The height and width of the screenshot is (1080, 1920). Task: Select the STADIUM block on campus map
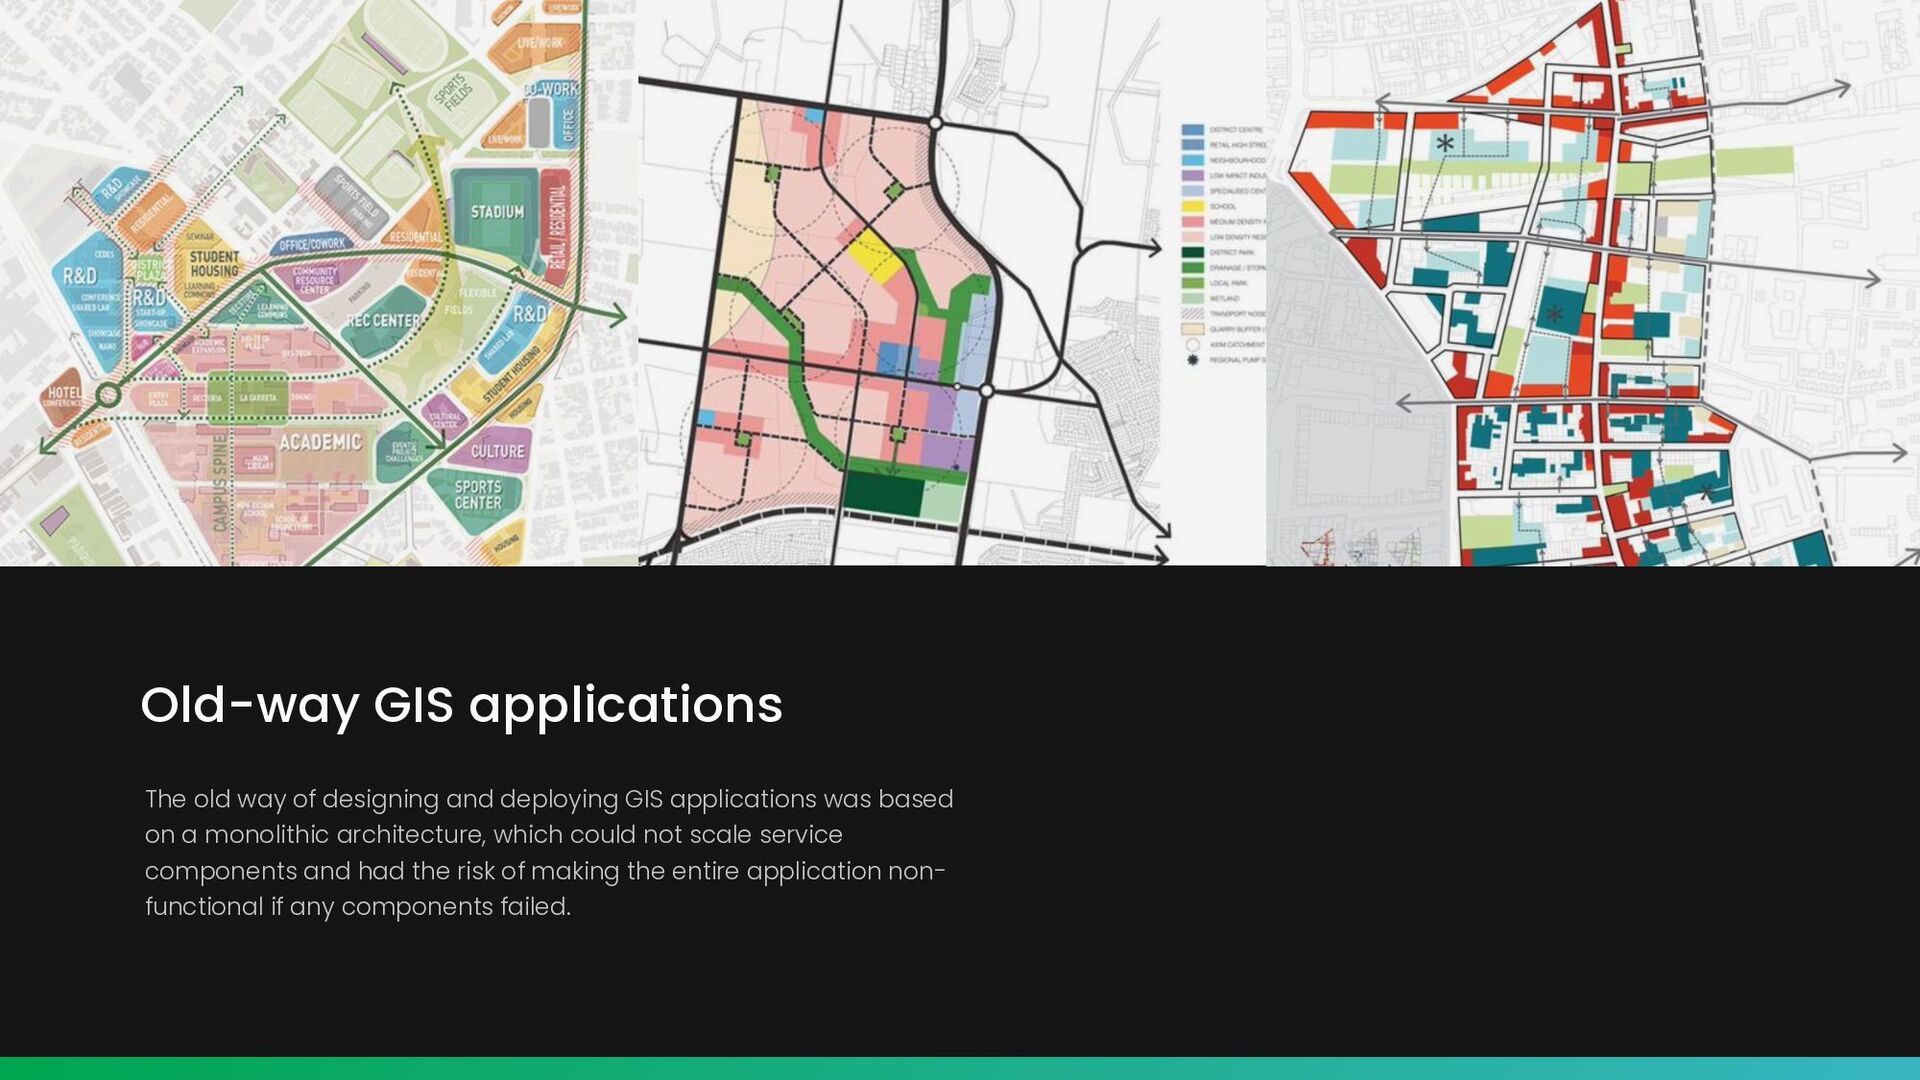[497, 212]
